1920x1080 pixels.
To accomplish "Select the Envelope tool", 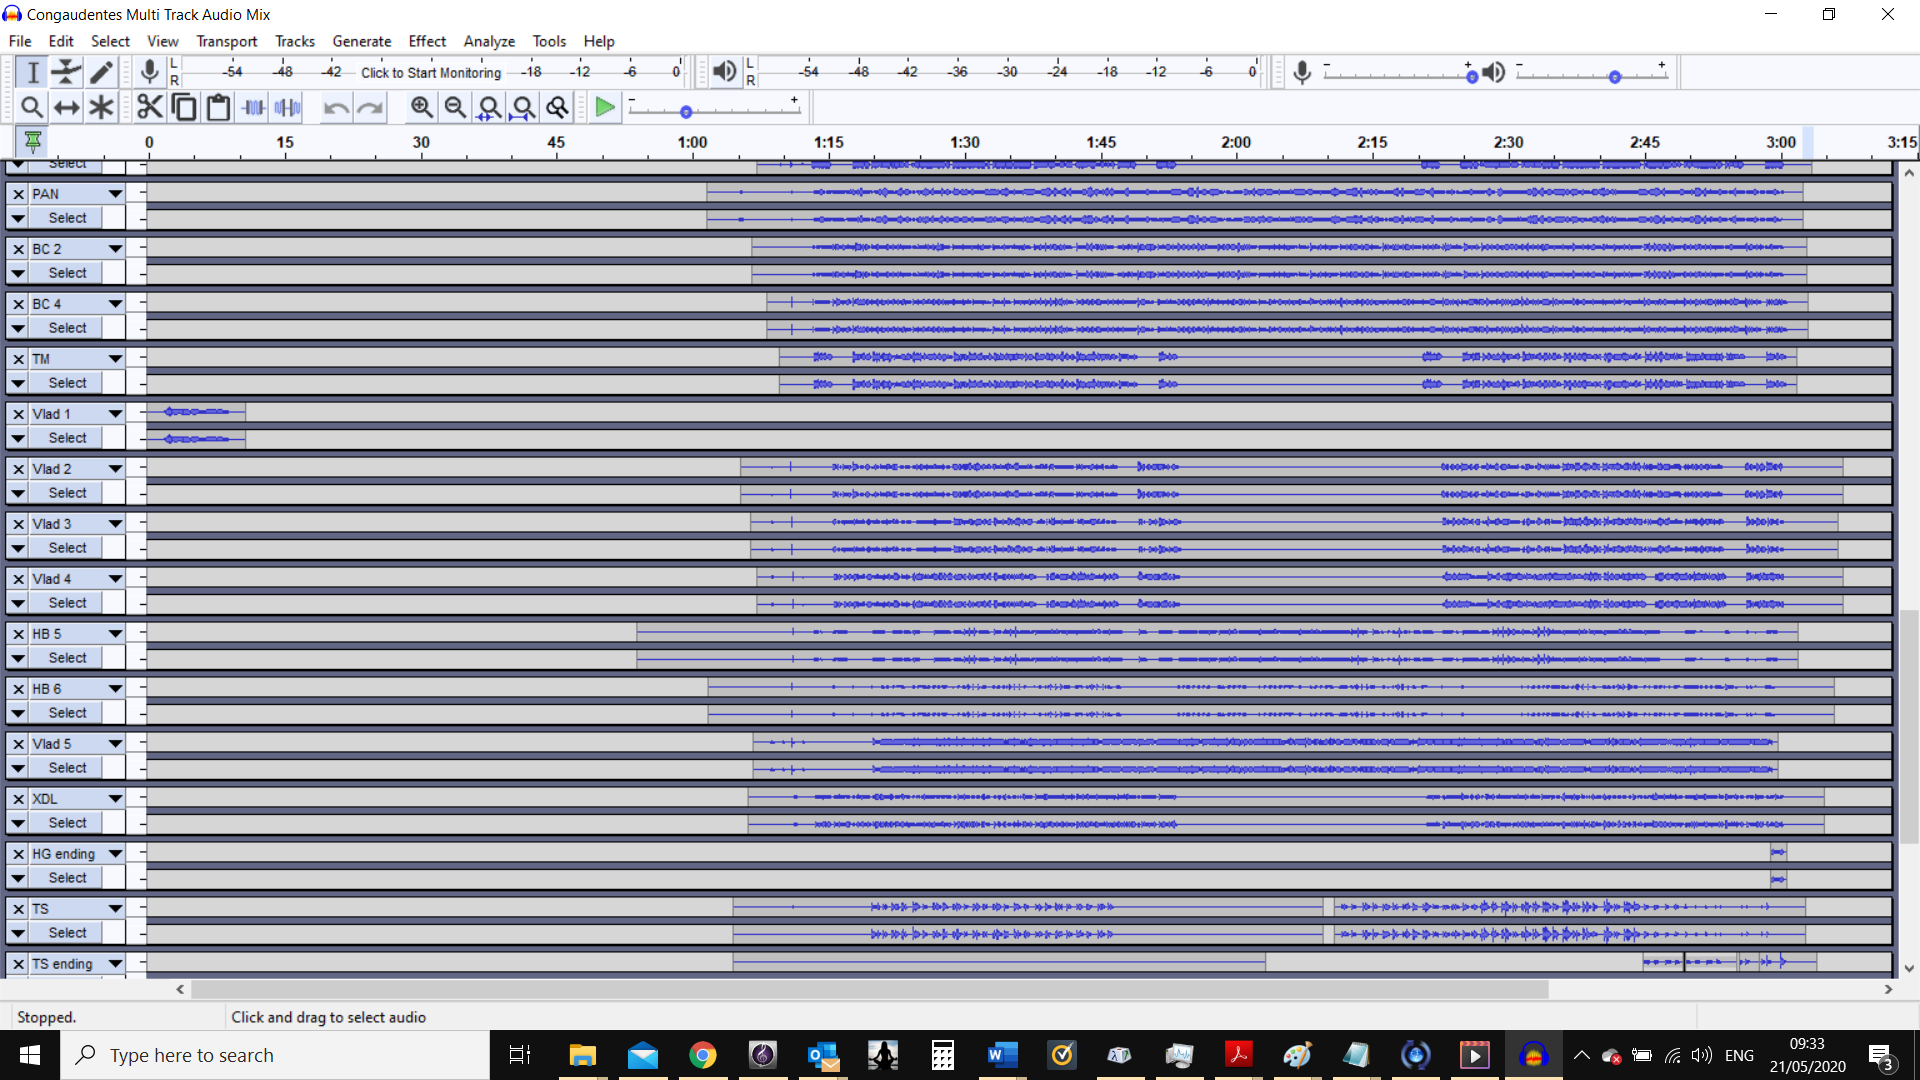I will 66,72.
